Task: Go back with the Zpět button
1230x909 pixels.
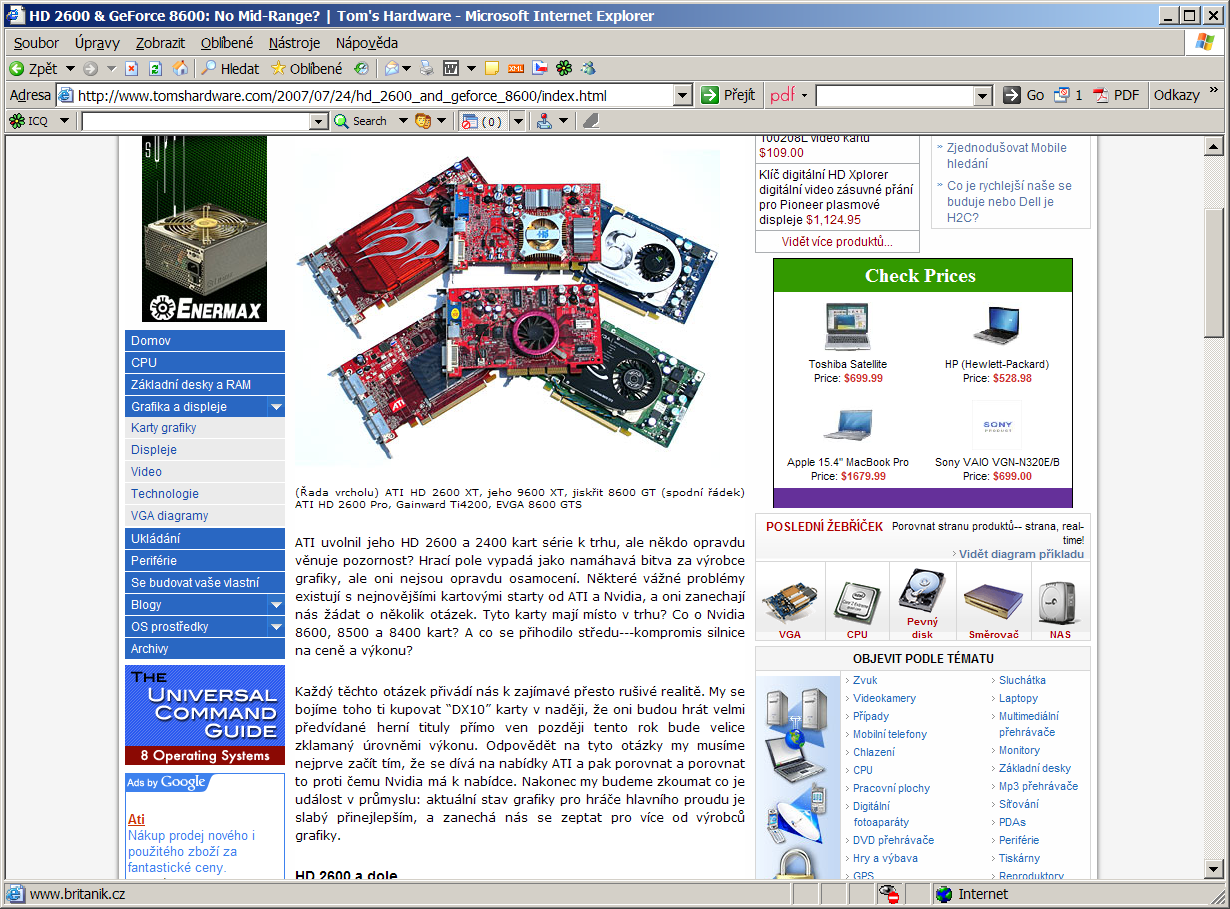Action: tap(33, 69)
